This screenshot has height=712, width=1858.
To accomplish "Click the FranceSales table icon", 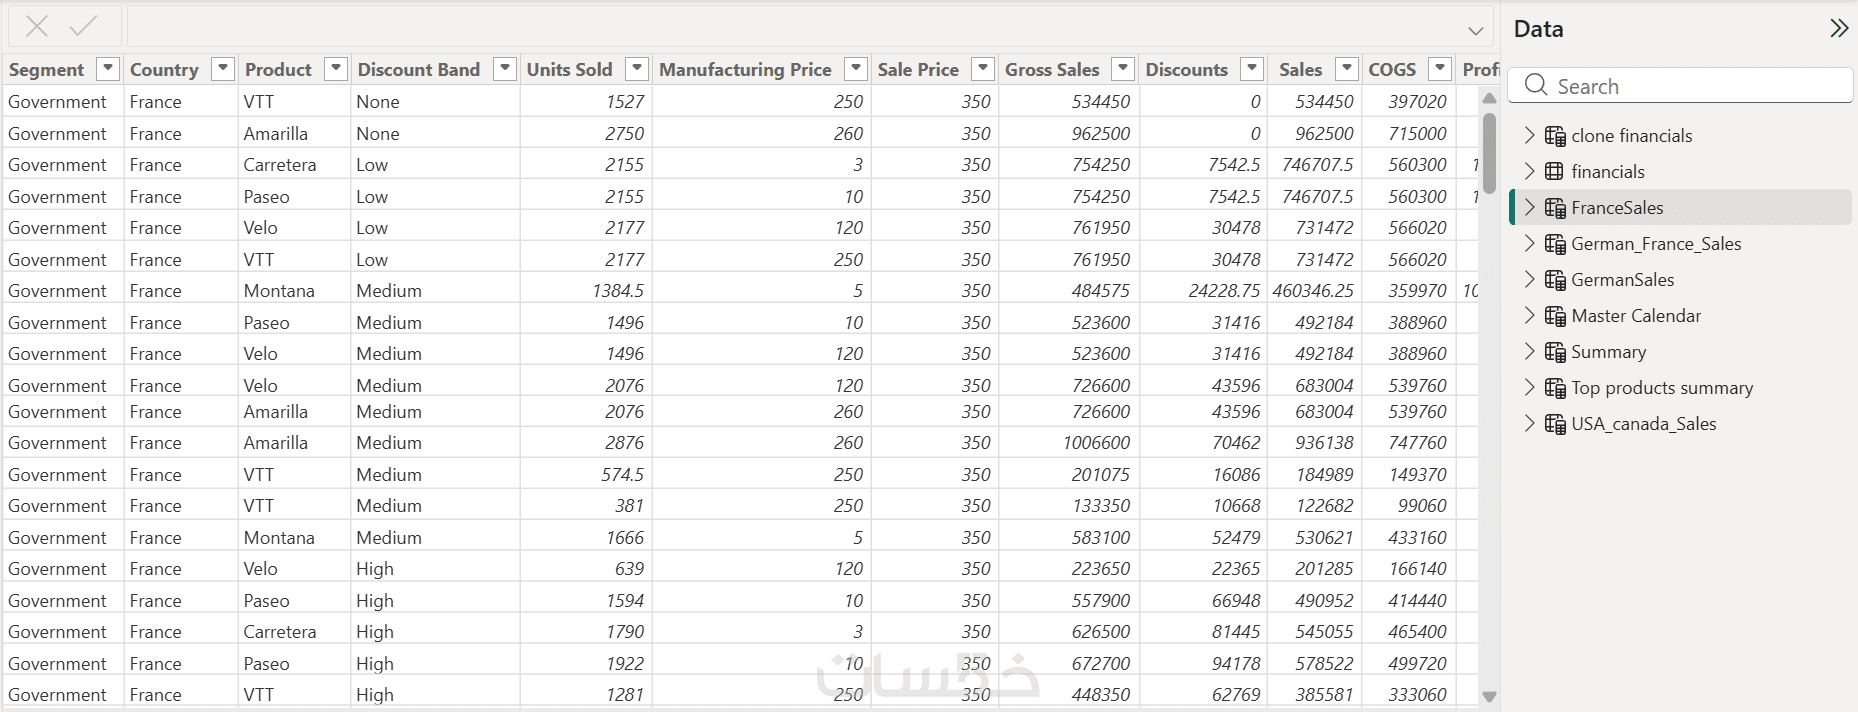I will pyautogui.click(x=1555, y=208).
